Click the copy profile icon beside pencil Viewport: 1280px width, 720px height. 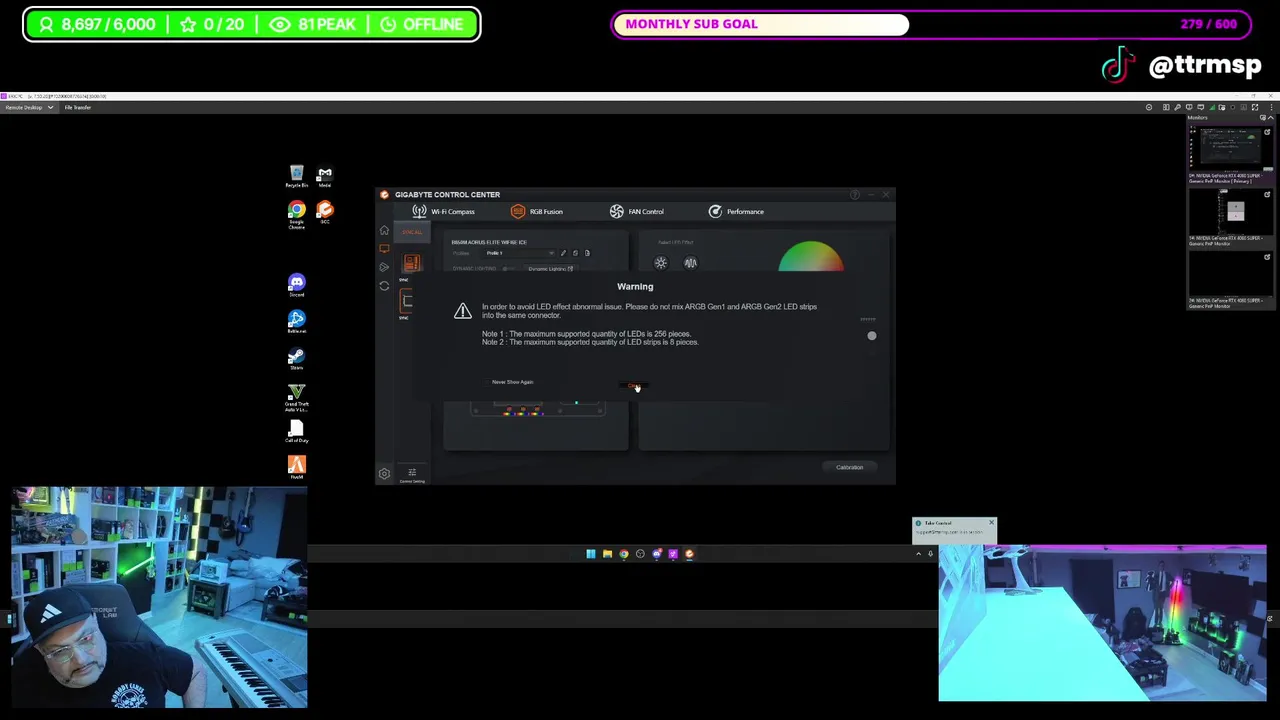click(x=575, y=253)
